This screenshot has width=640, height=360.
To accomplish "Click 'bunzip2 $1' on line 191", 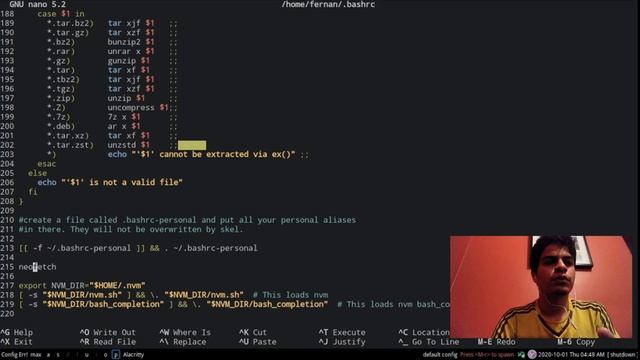I will coord(131,42).
